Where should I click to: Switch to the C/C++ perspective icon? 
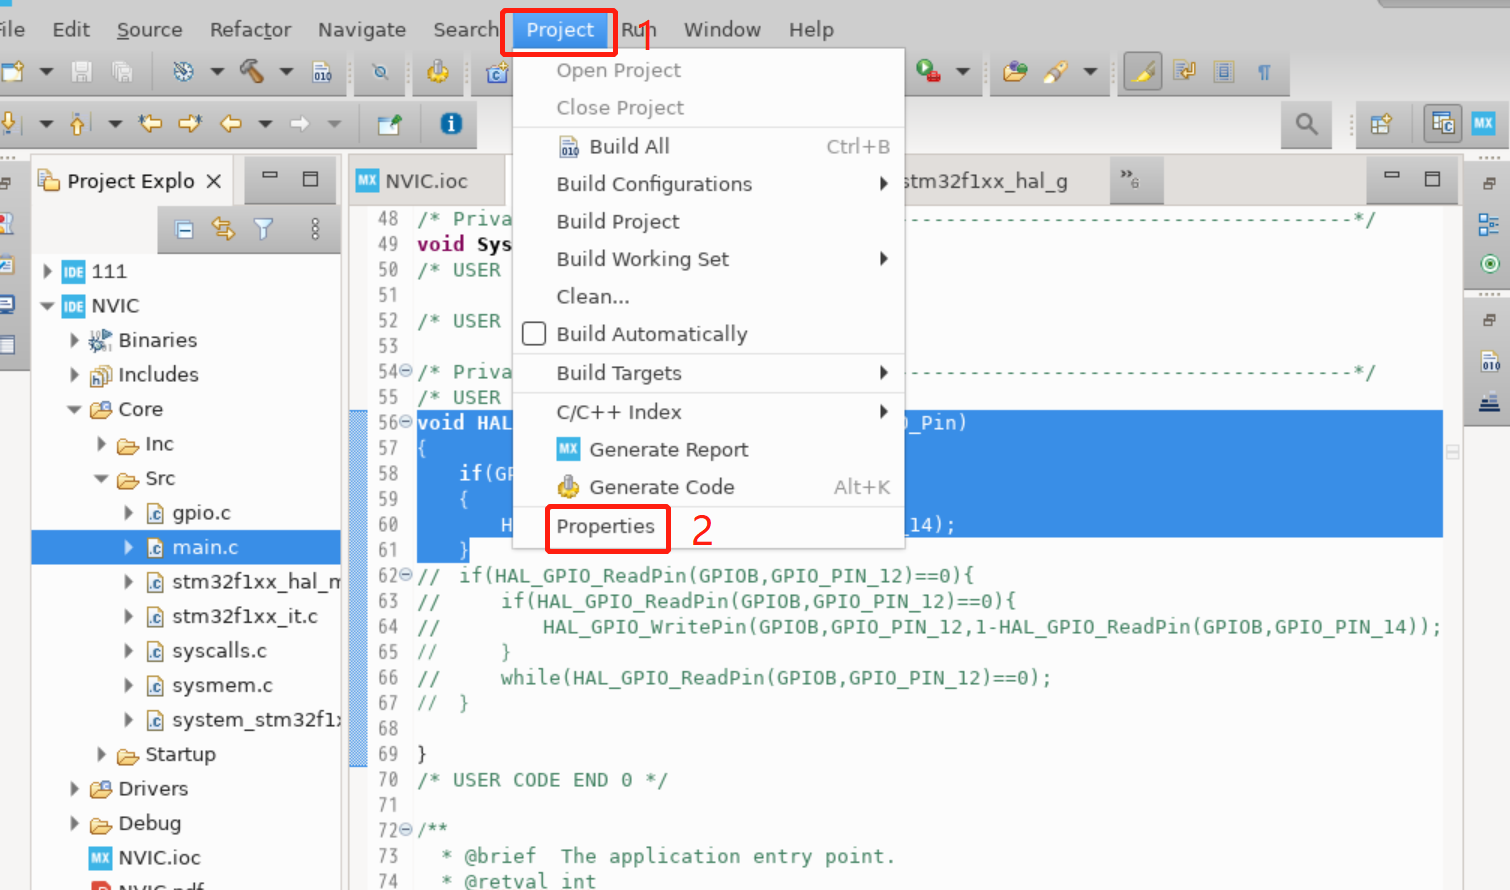click(1443, 124)
